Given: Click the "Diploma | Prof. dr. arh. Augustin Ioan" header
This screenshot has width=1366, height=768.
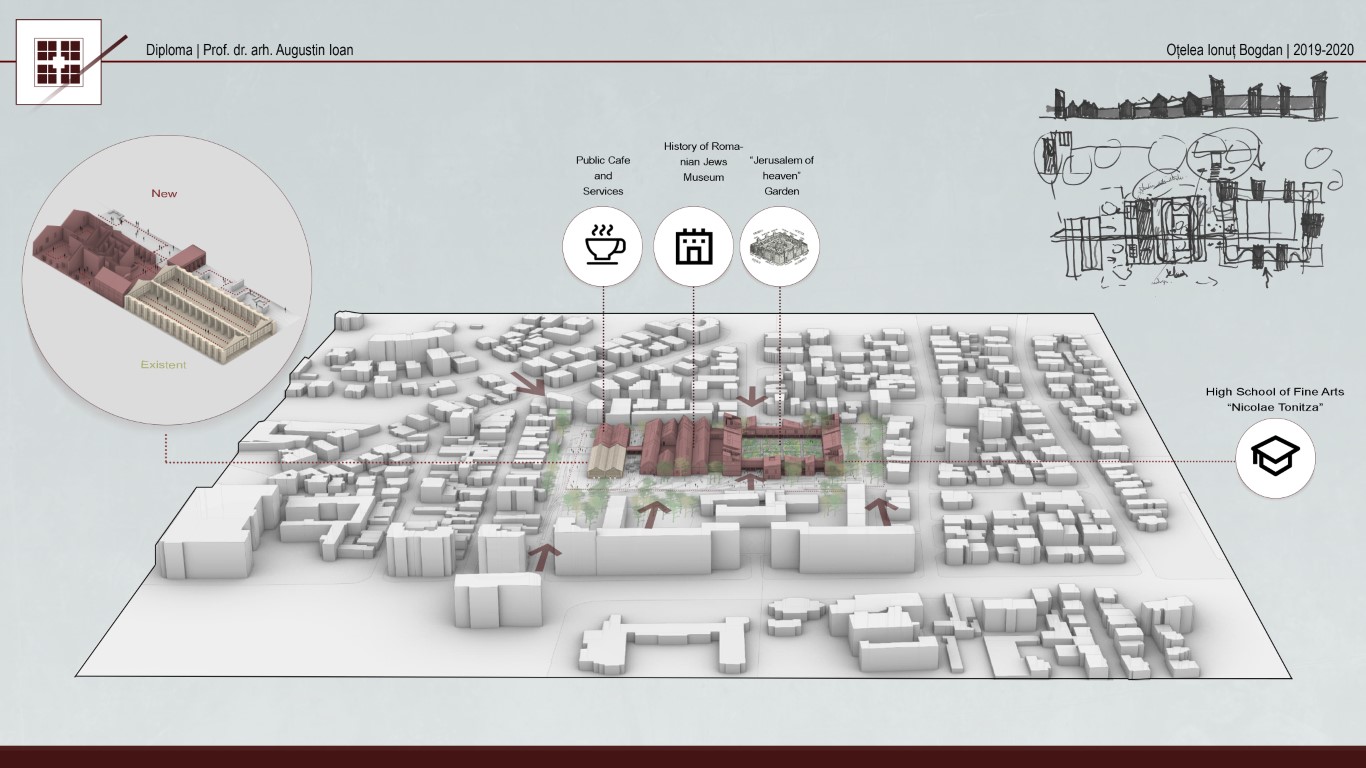Looking at the screenshot, I should point(249,50).
